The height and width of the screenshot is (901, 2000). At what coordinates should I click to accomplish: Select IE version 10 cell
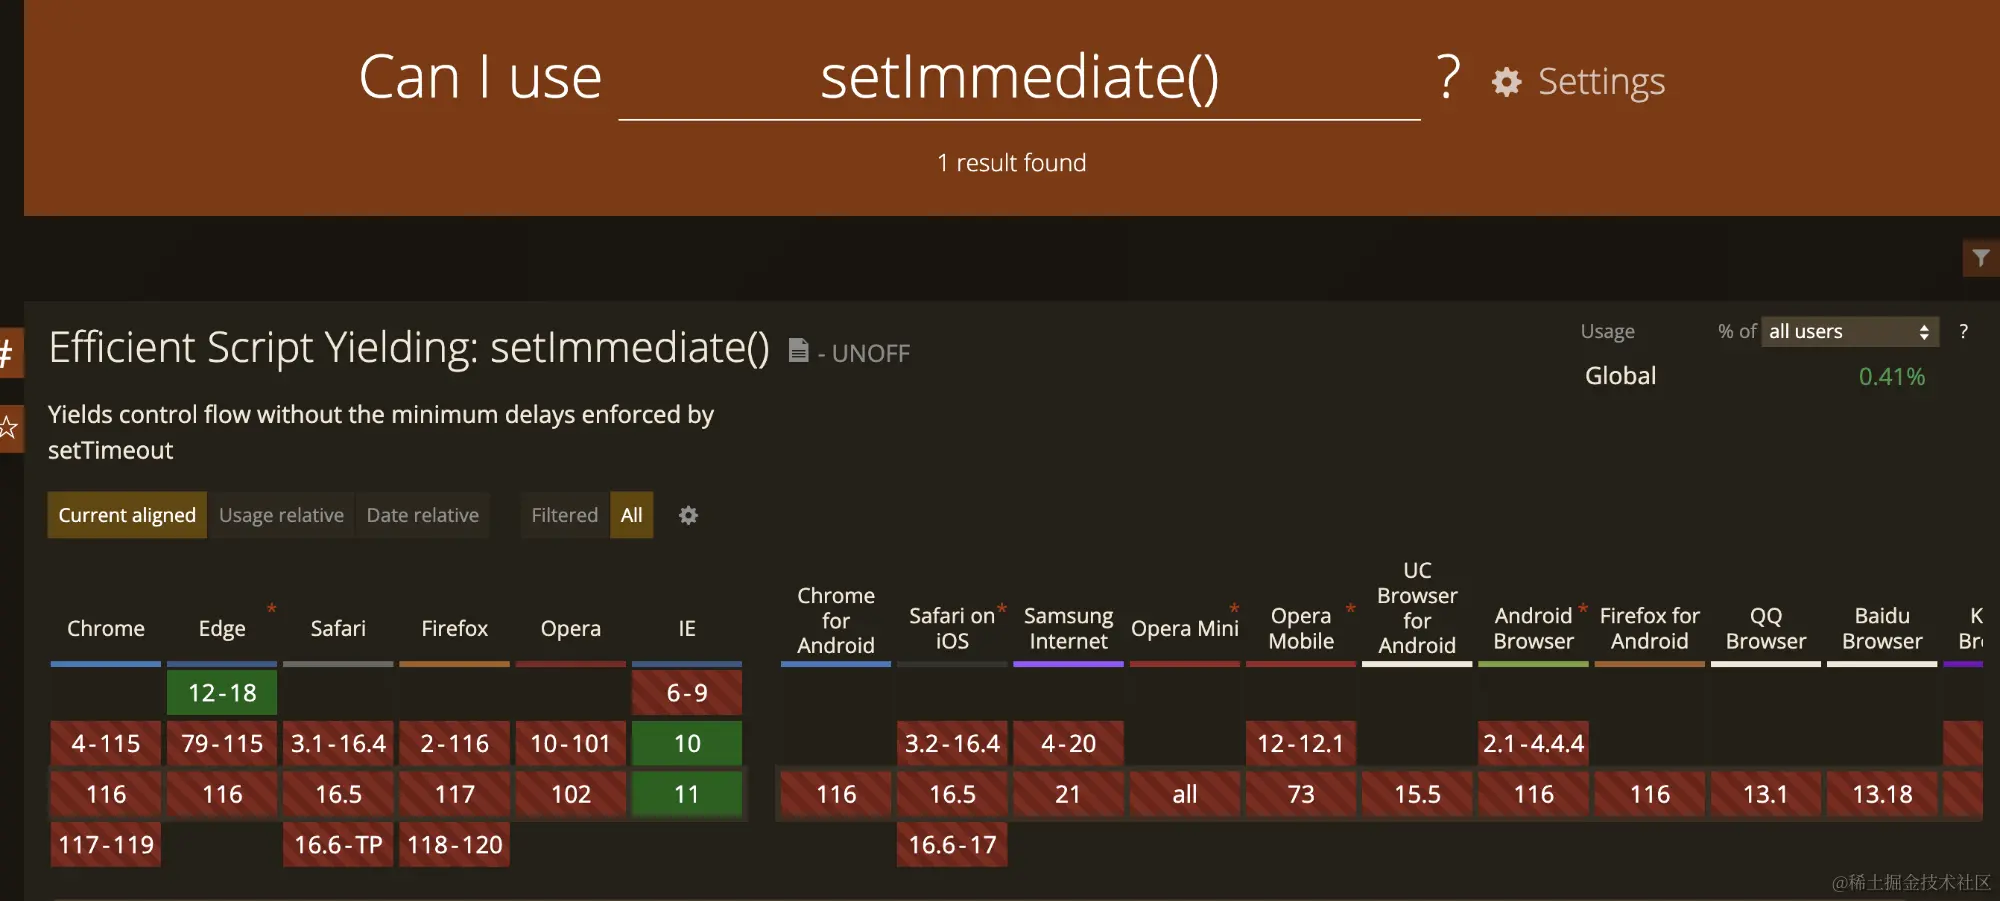point(687,743)
